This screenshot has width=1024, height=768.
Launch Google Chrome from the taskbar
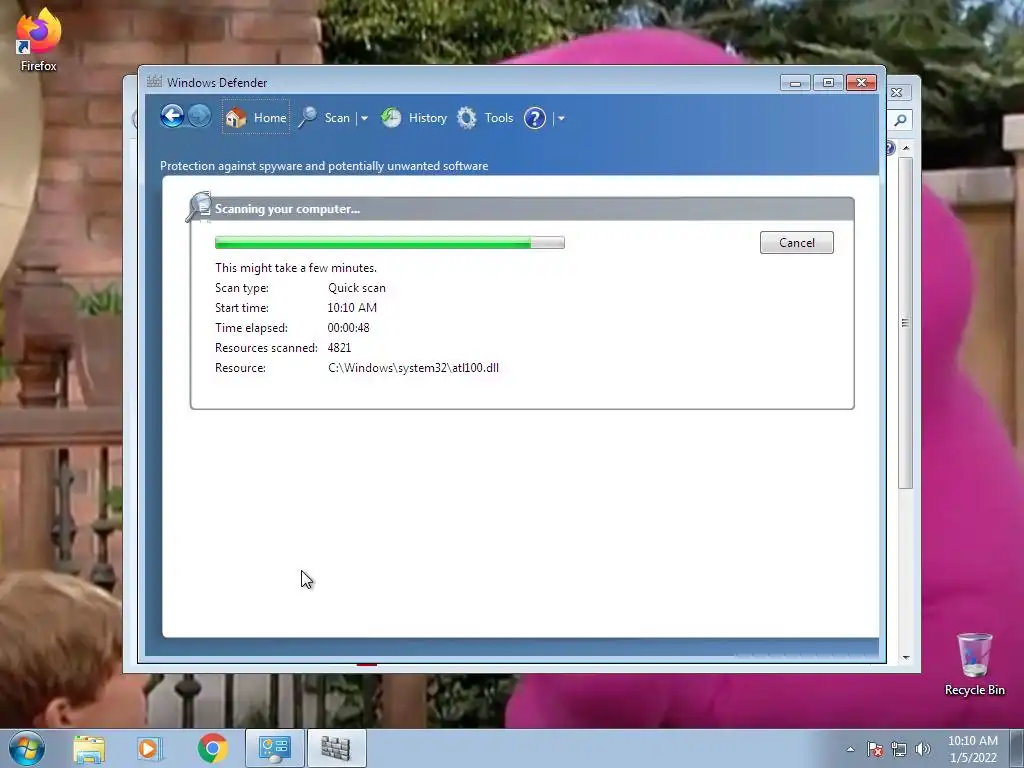click(212, 748)
